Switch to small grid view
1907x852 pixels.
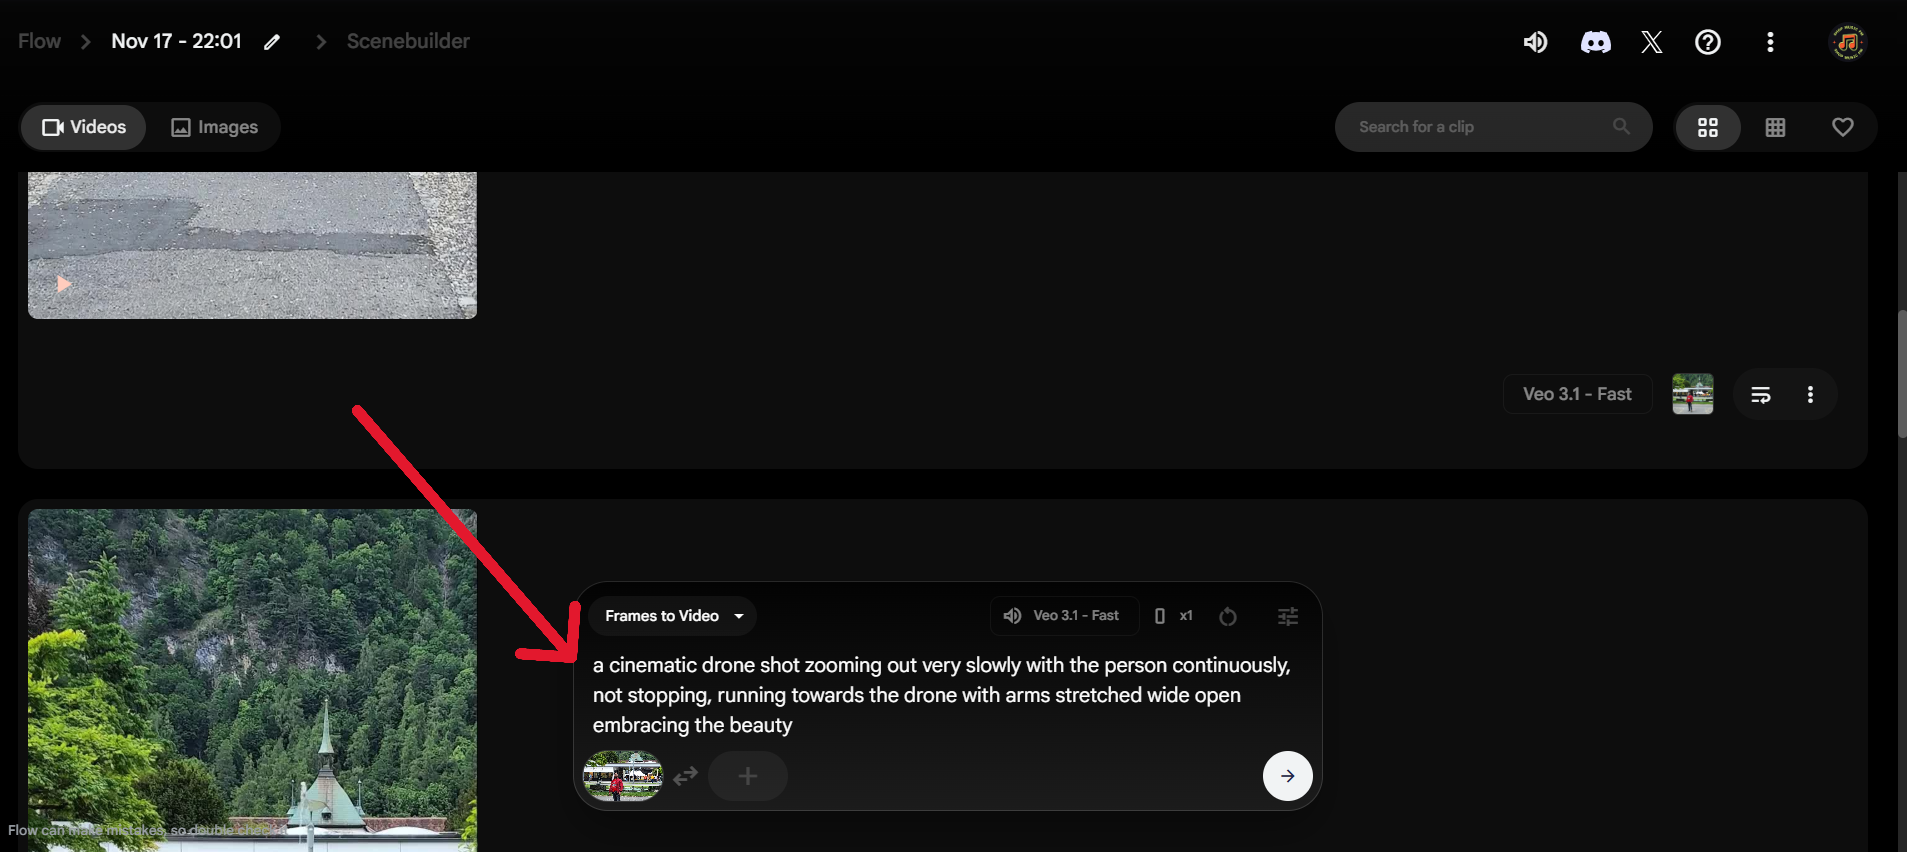1775,127
